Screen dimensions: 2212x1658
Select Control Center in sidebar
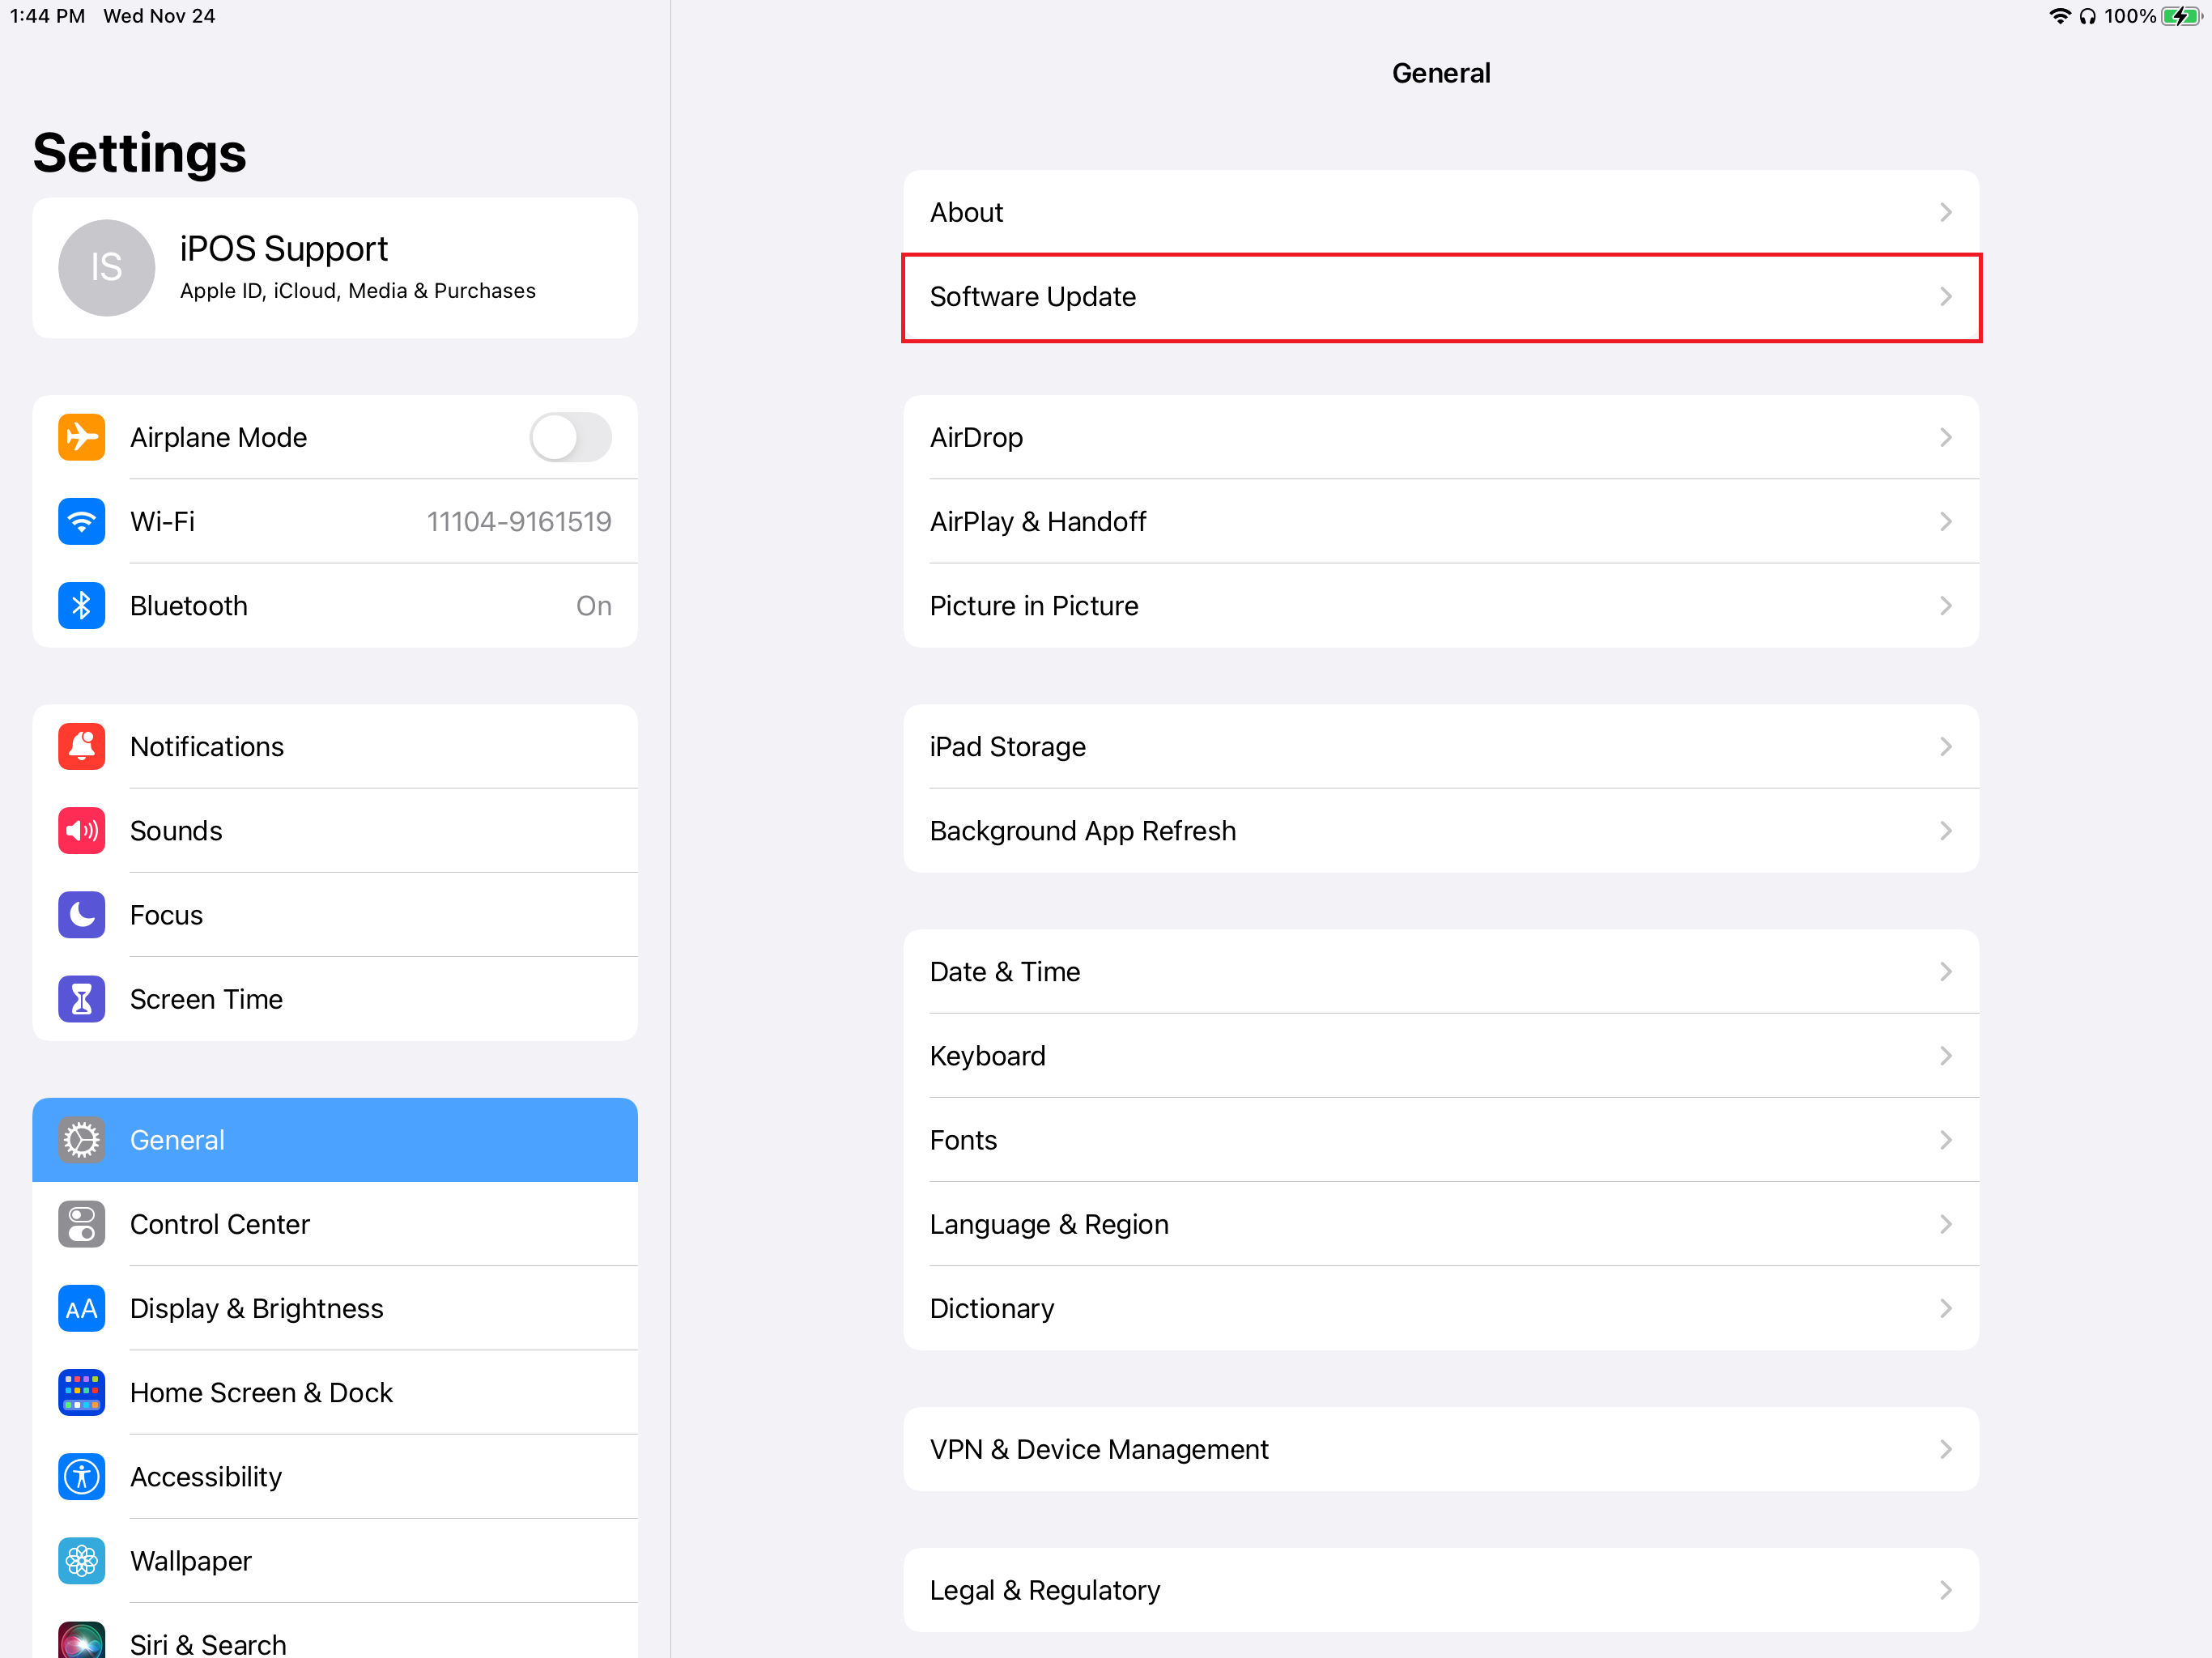pyautogui.click(x=335, y=1223)
